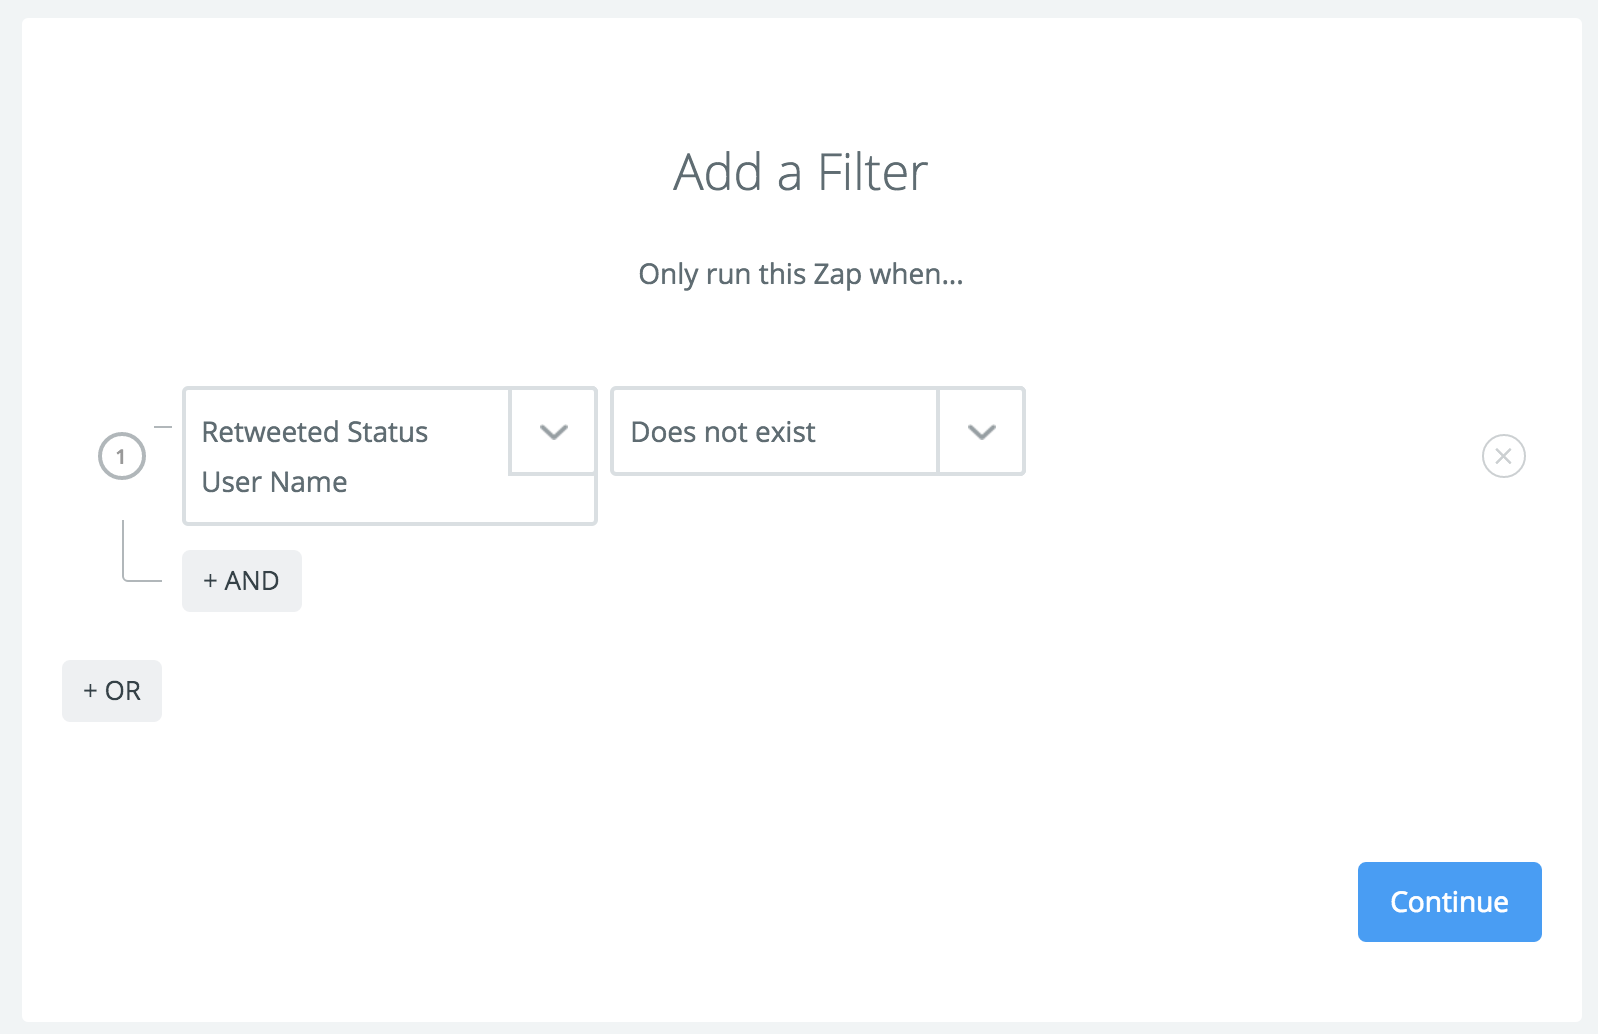Click the 'Only run this Zap when...' text
1598x1034 pixels.
coord(800,274)
